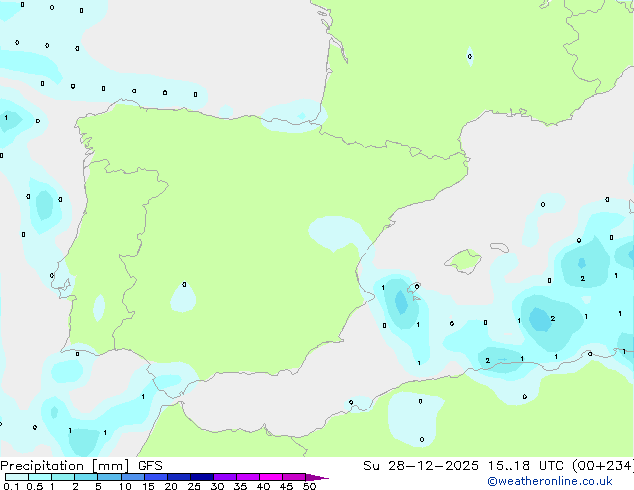Click the 'GFS' model label
The width and height of the screenshot is (634, 490).
coord(150,466)
